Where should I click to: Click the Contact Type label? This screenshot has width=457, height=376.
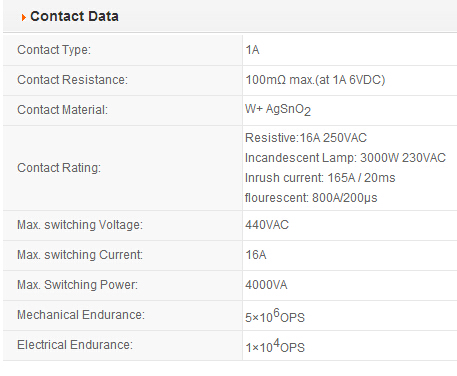coord(54,50)
